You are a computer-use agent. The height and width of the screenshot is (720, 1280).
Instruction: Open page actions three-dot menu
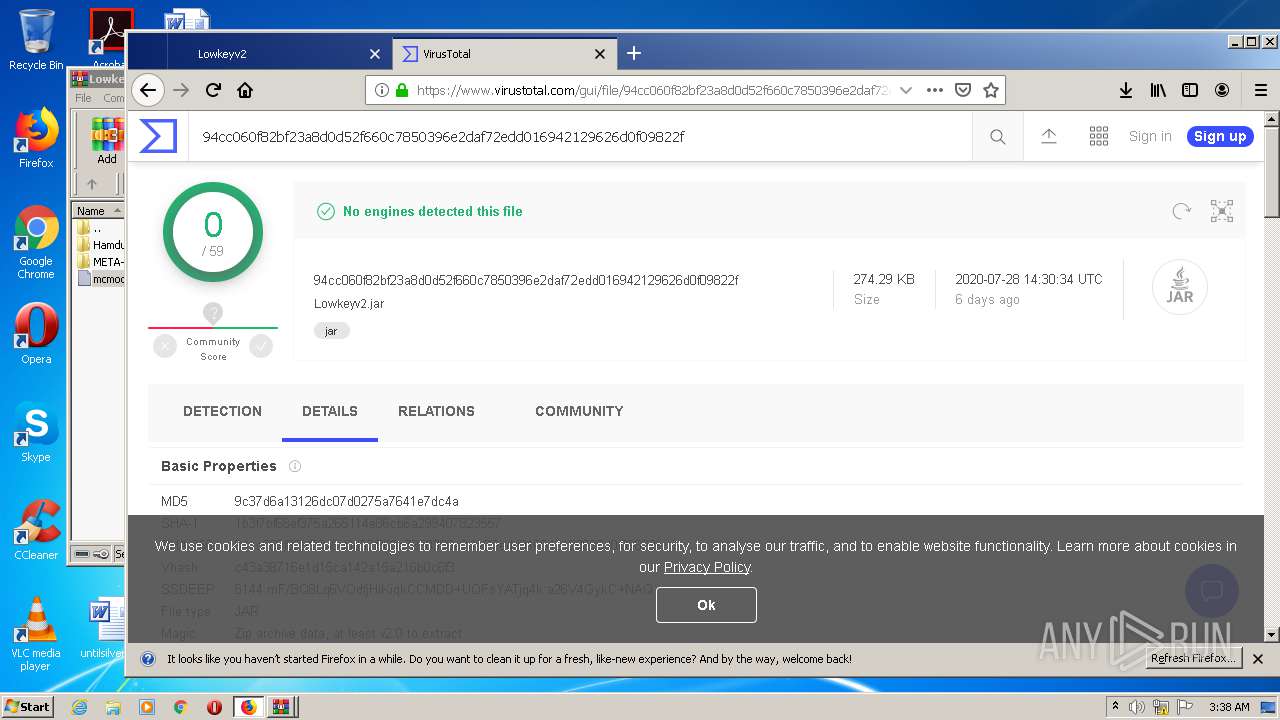[935, 90]
